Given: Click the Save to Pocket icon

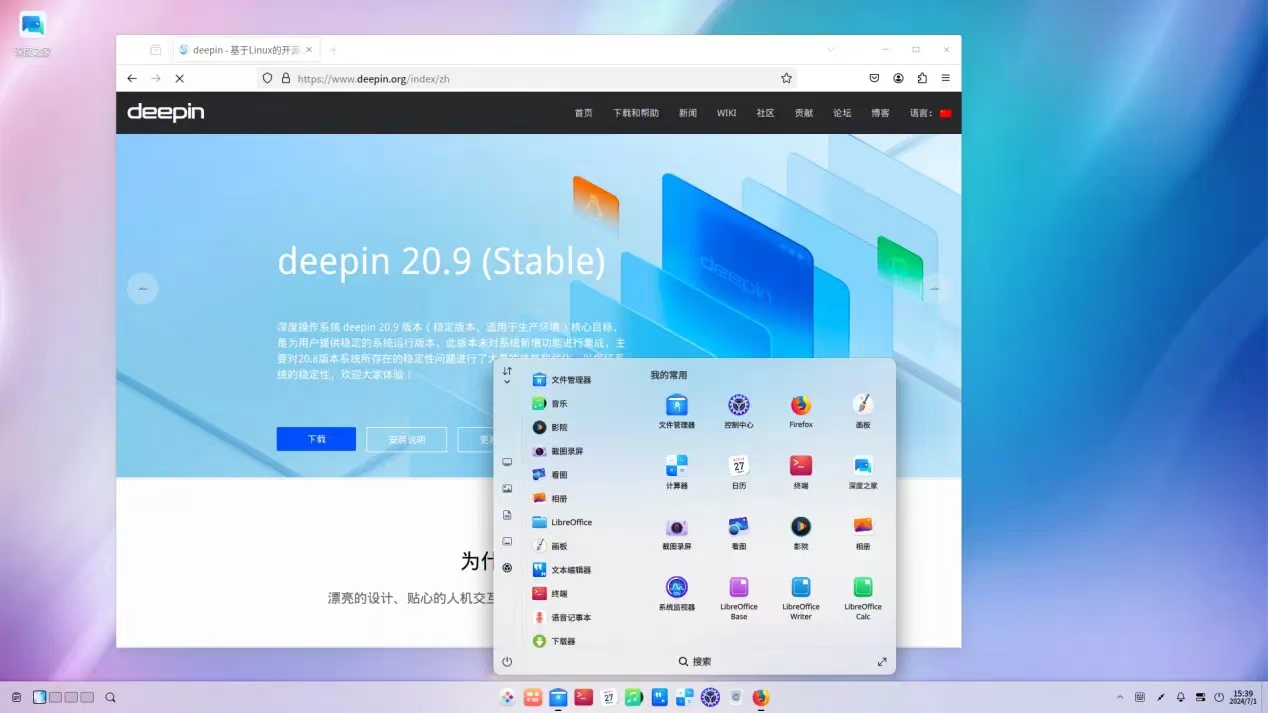Looking at the screenshot, I should click(x=874, y=78).
